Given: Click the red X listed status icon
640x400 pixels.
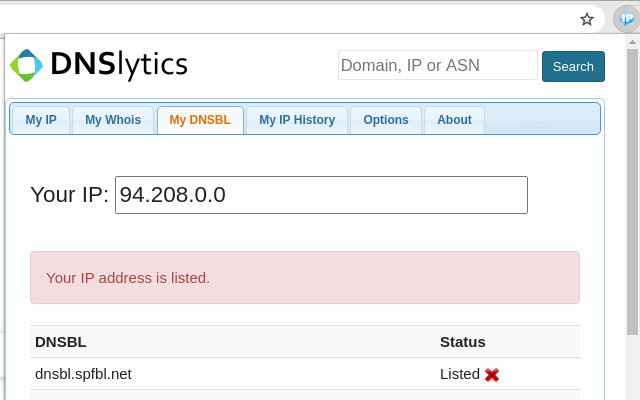Looking at the screenshot, I should click(x=492, y=375).
